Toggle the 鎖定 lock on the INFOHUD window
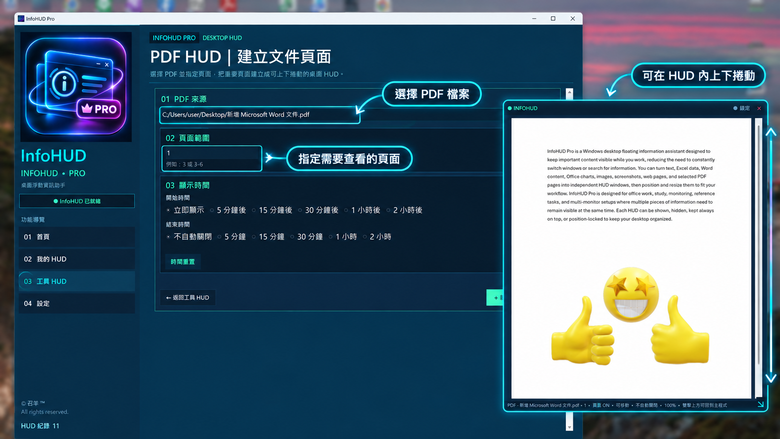This screenshot has height=439, width=780. pyautogui.click(x=741, y=108)
